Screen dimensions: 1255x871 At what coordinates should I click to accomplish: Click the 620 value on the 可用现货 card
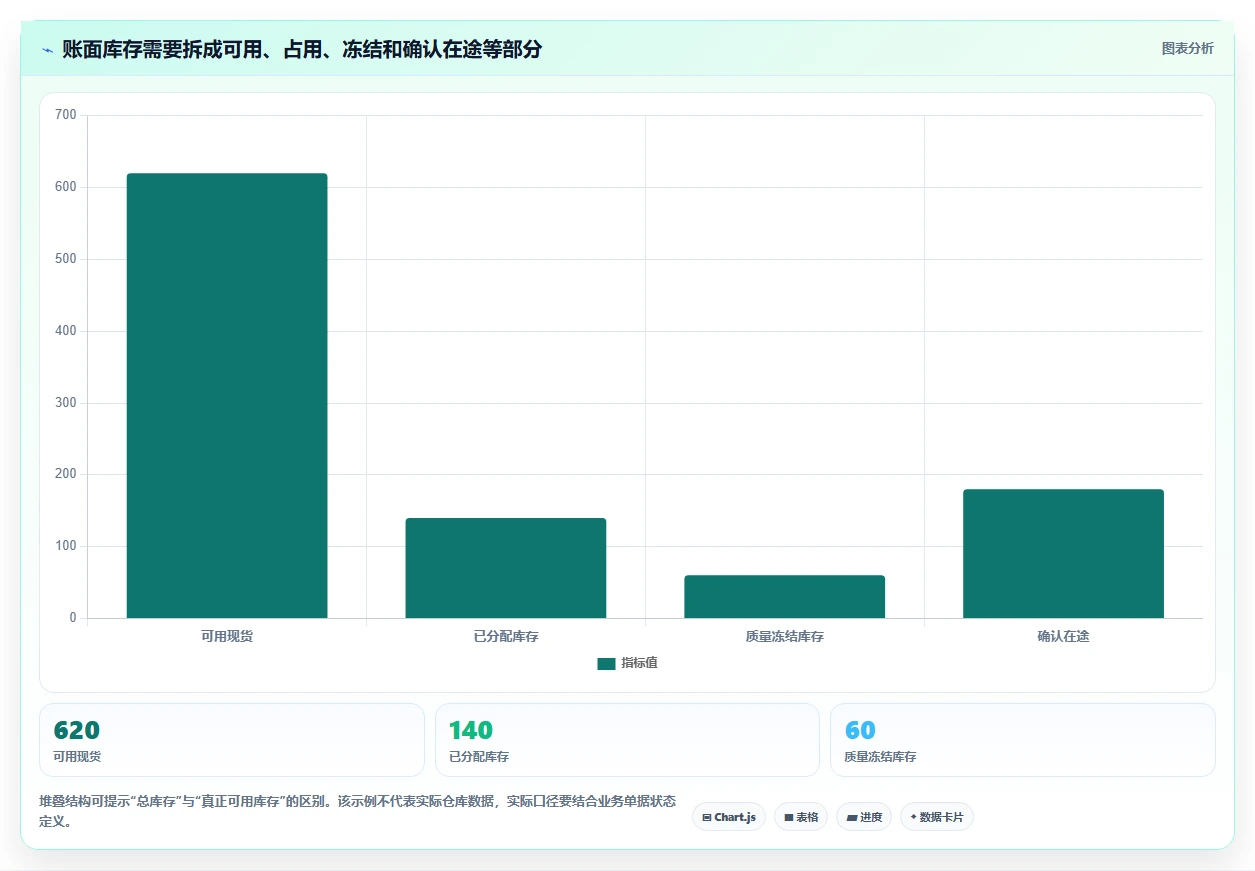coord(77,730)
